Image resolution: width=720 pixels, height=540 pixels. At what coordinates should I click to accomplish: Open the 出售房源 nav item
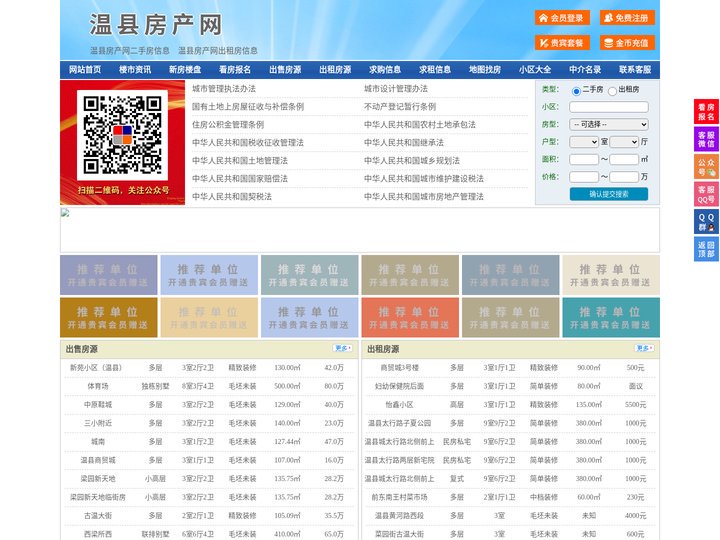285,70
